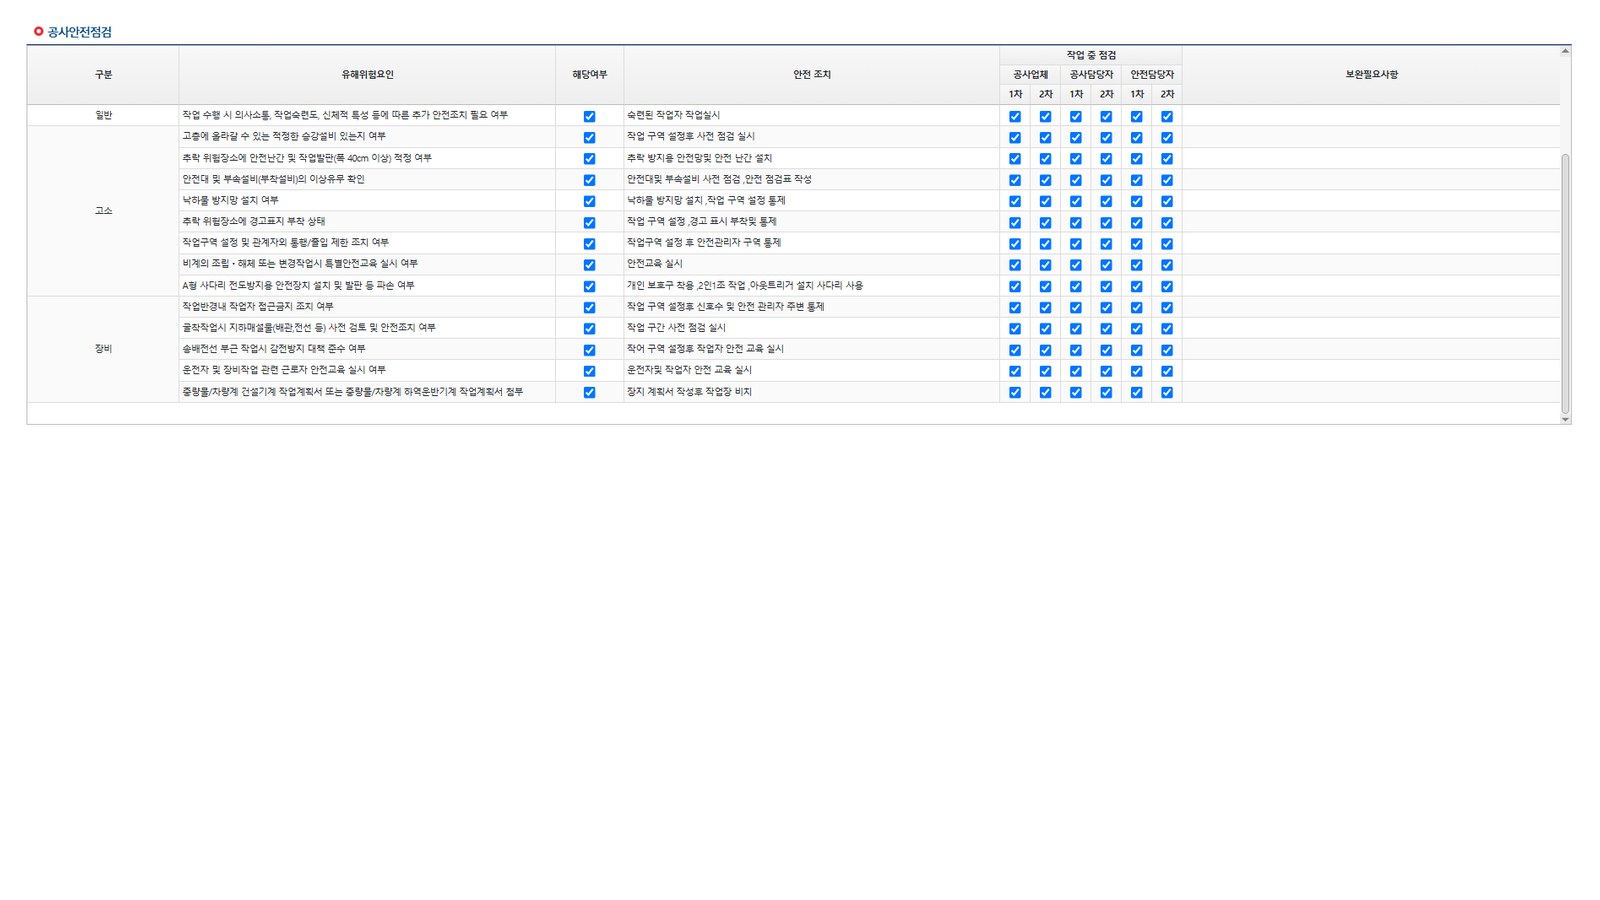Toggle 안전담당자 1차 for 추락 방지용 안전망 row

(1136, 158)
